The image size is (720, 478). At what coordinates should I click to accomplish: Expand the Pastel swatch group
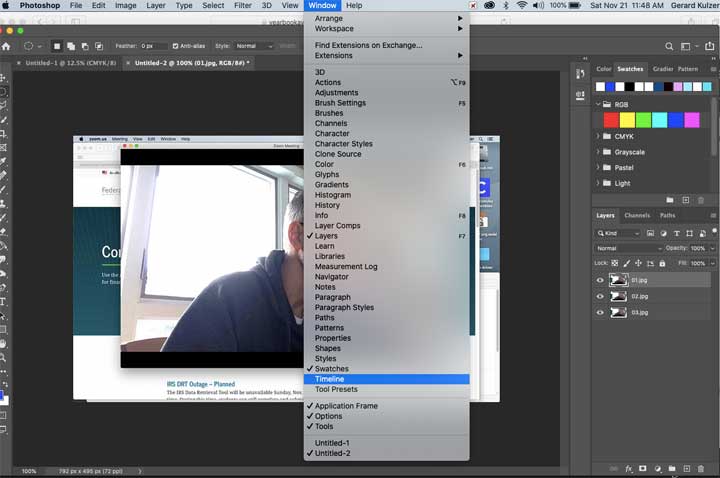[x=598, y=168]
